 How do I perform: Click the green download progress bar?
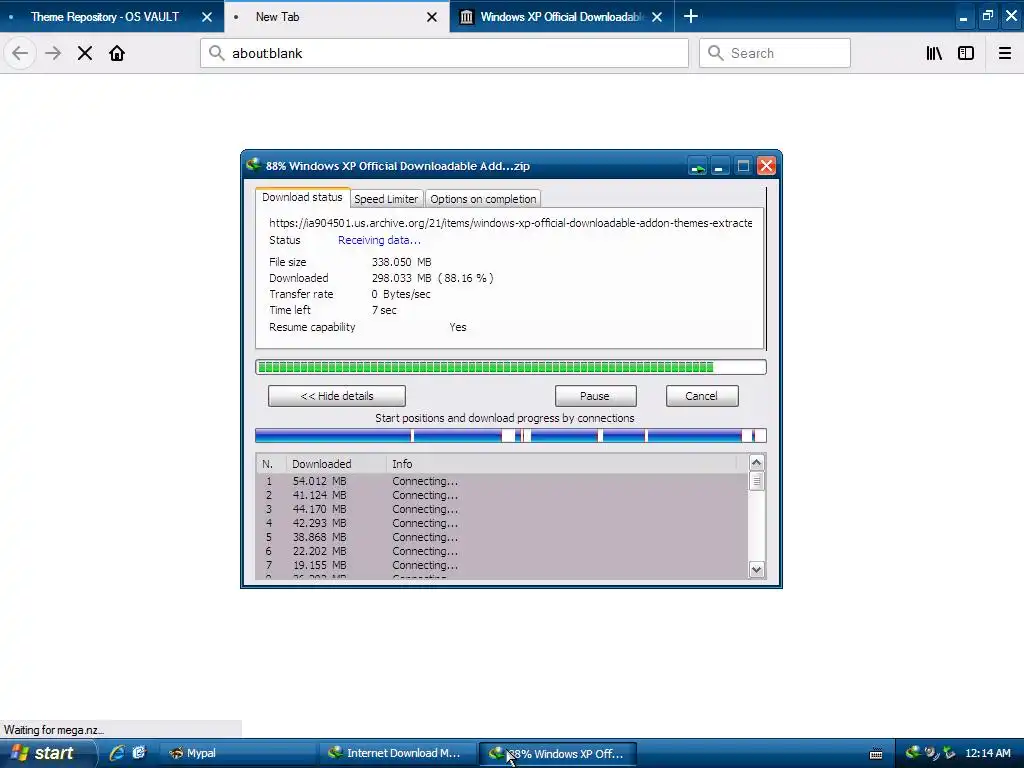pyautogui.click(x=511, y=367)
